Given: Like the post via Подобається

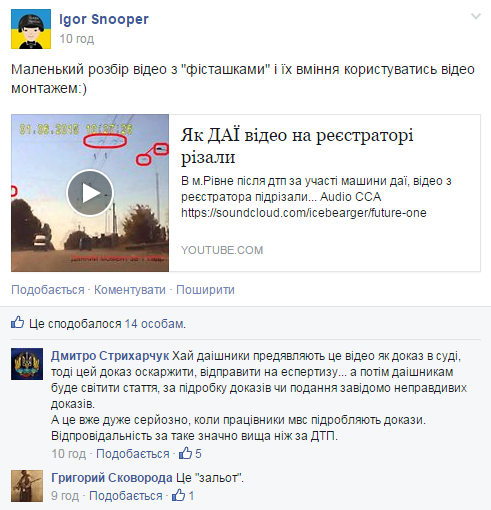Looking at the screenshot, I should pyautogui.click(x=48, y=290).
